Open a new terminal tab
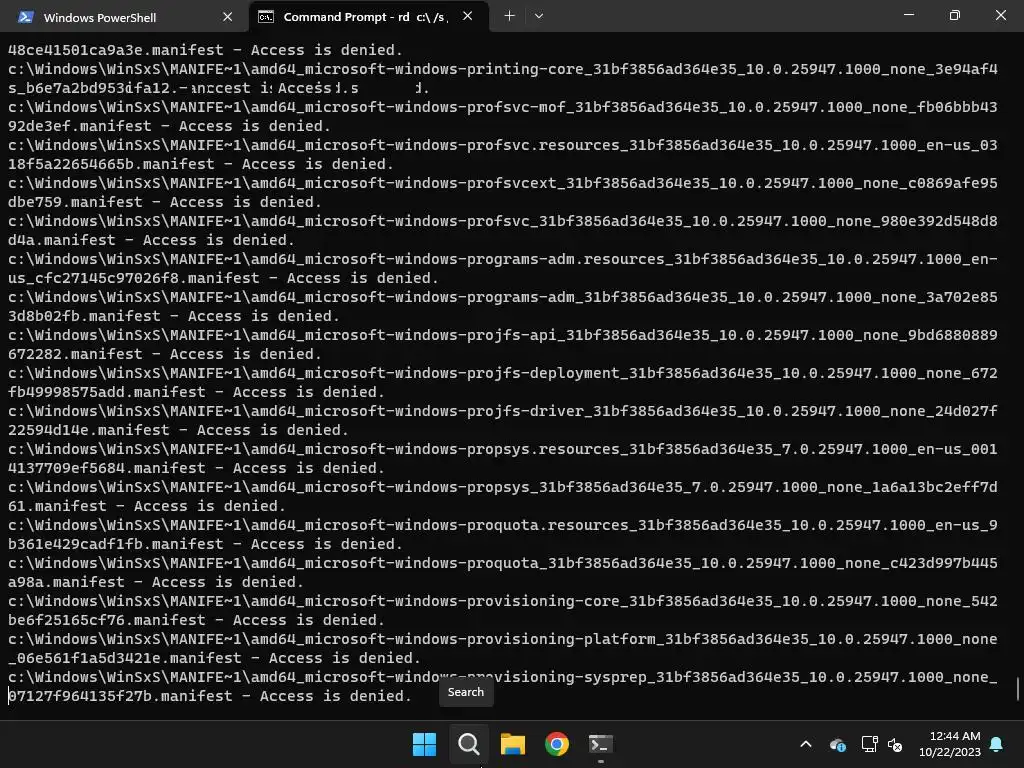Viewport: 1024px width, 768px height. tap(509, 16)
